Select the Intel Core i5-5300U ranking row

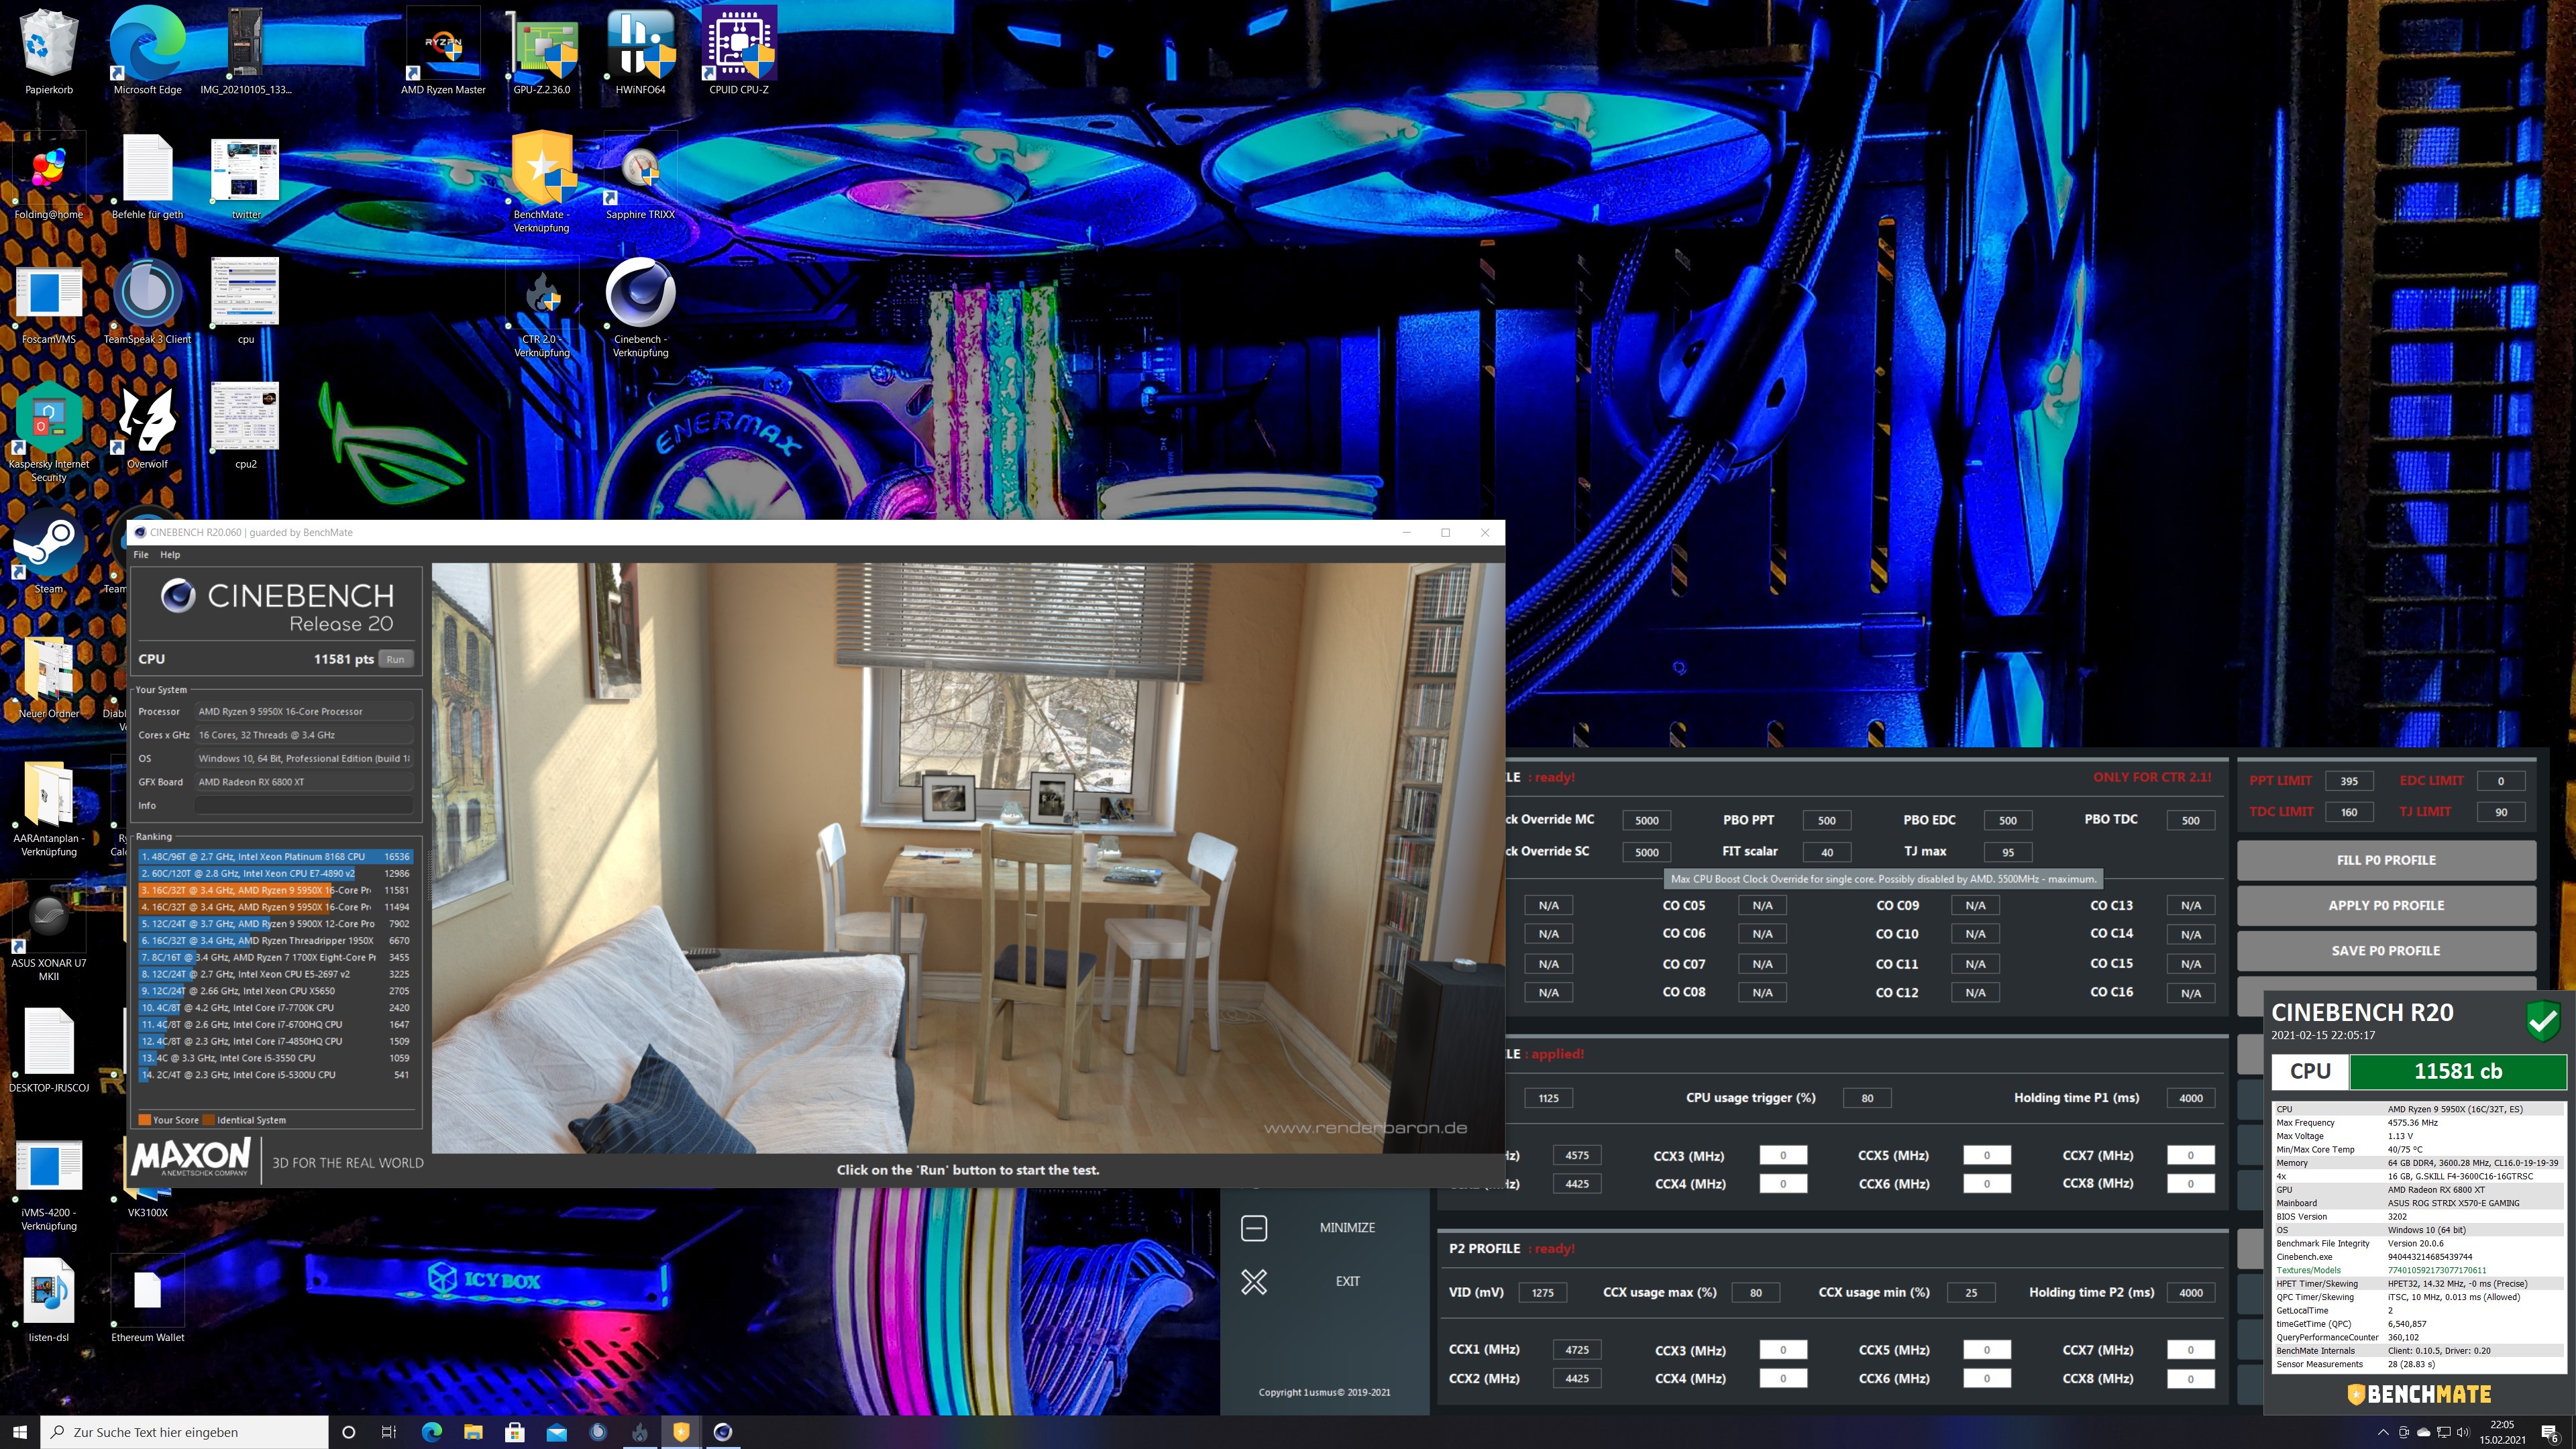[276, 1075]
